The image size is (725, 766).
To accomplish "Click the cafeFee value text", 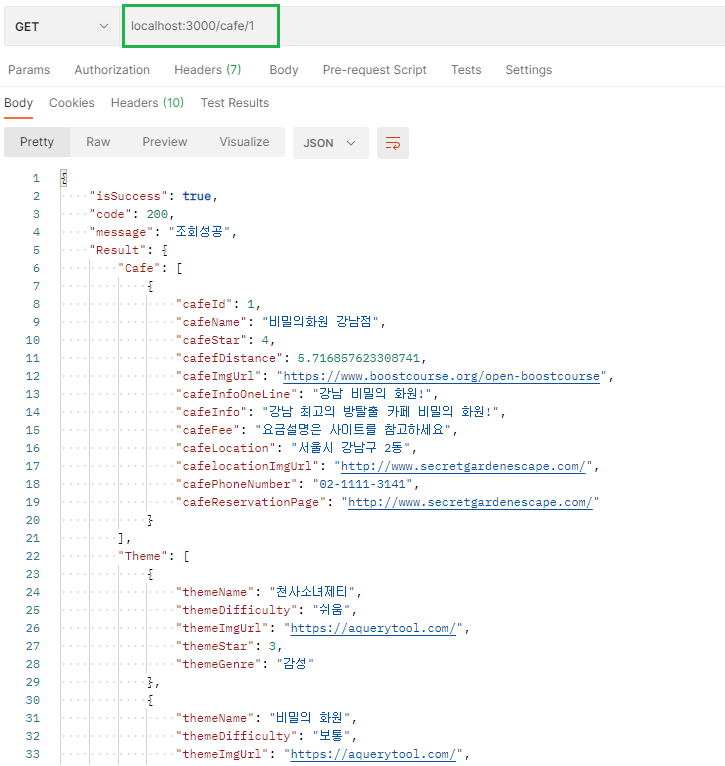I will coord(353,430).
